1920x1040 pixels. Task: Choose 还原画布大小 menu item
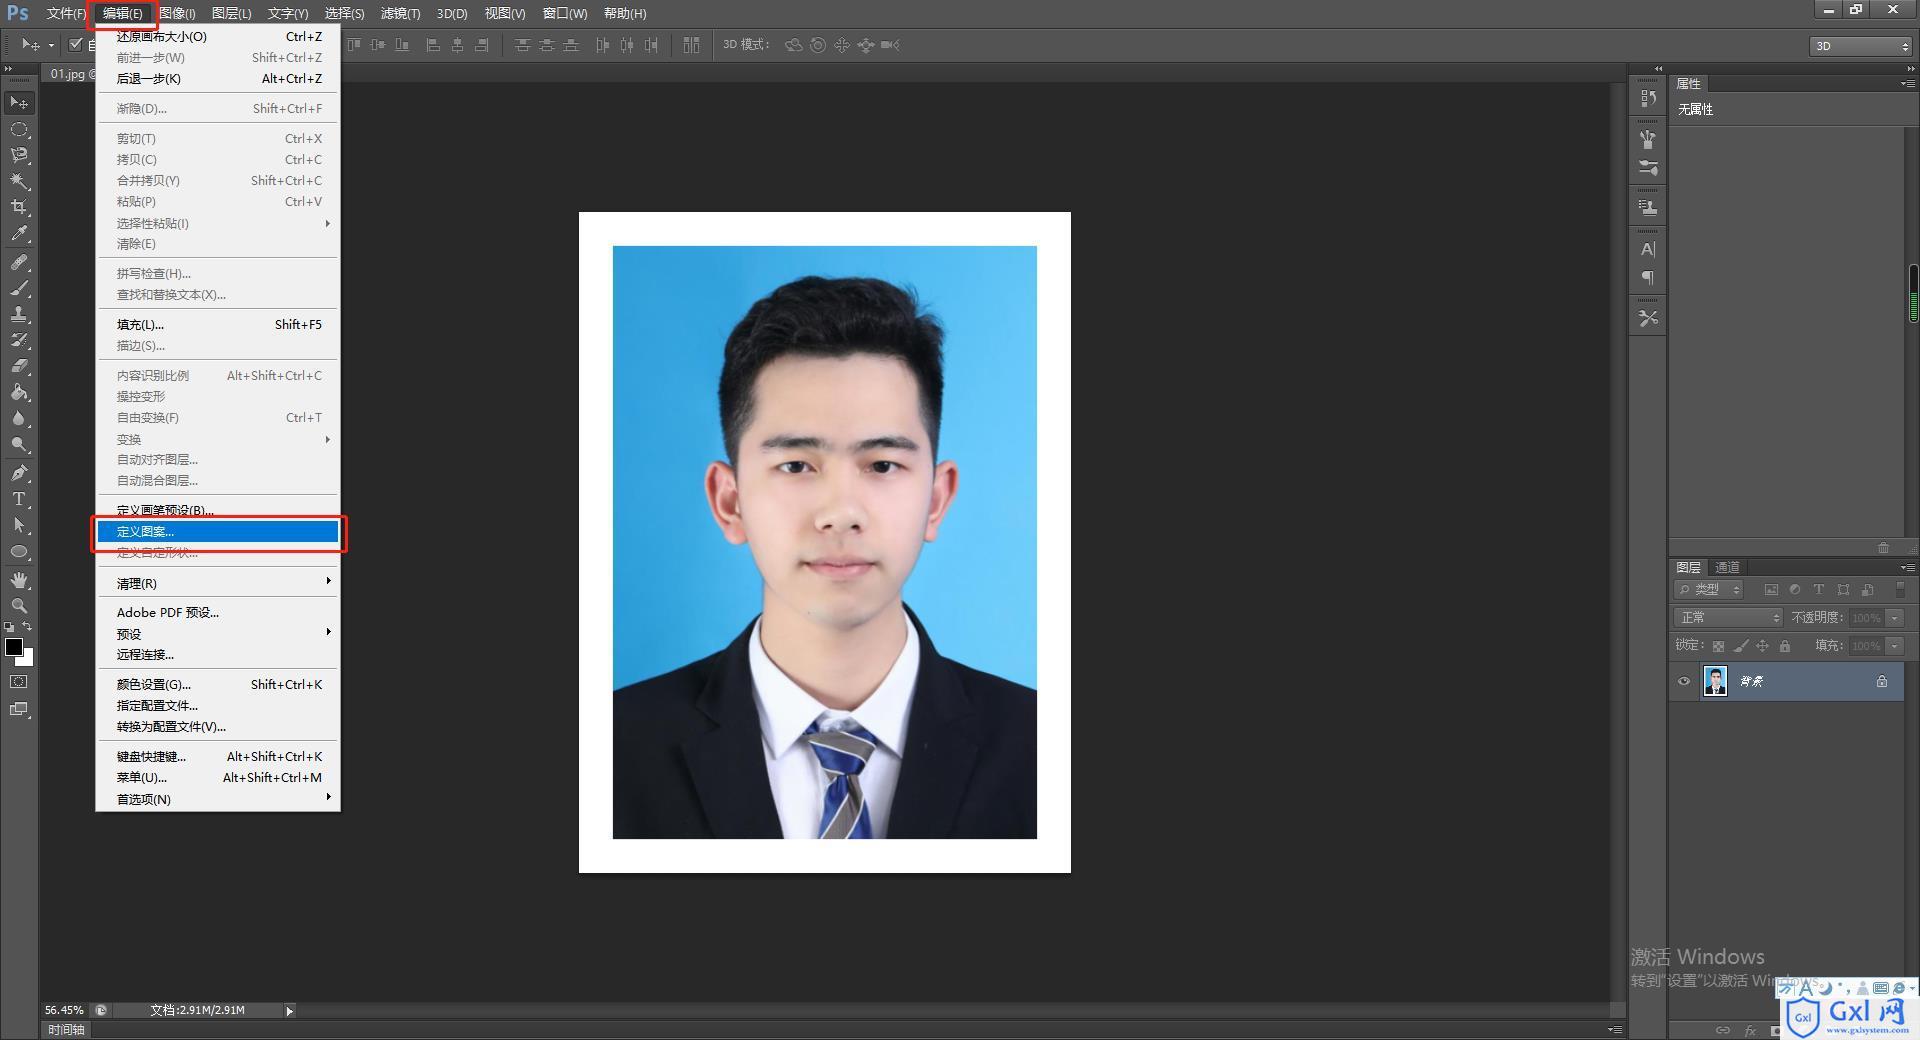[218, 37]
